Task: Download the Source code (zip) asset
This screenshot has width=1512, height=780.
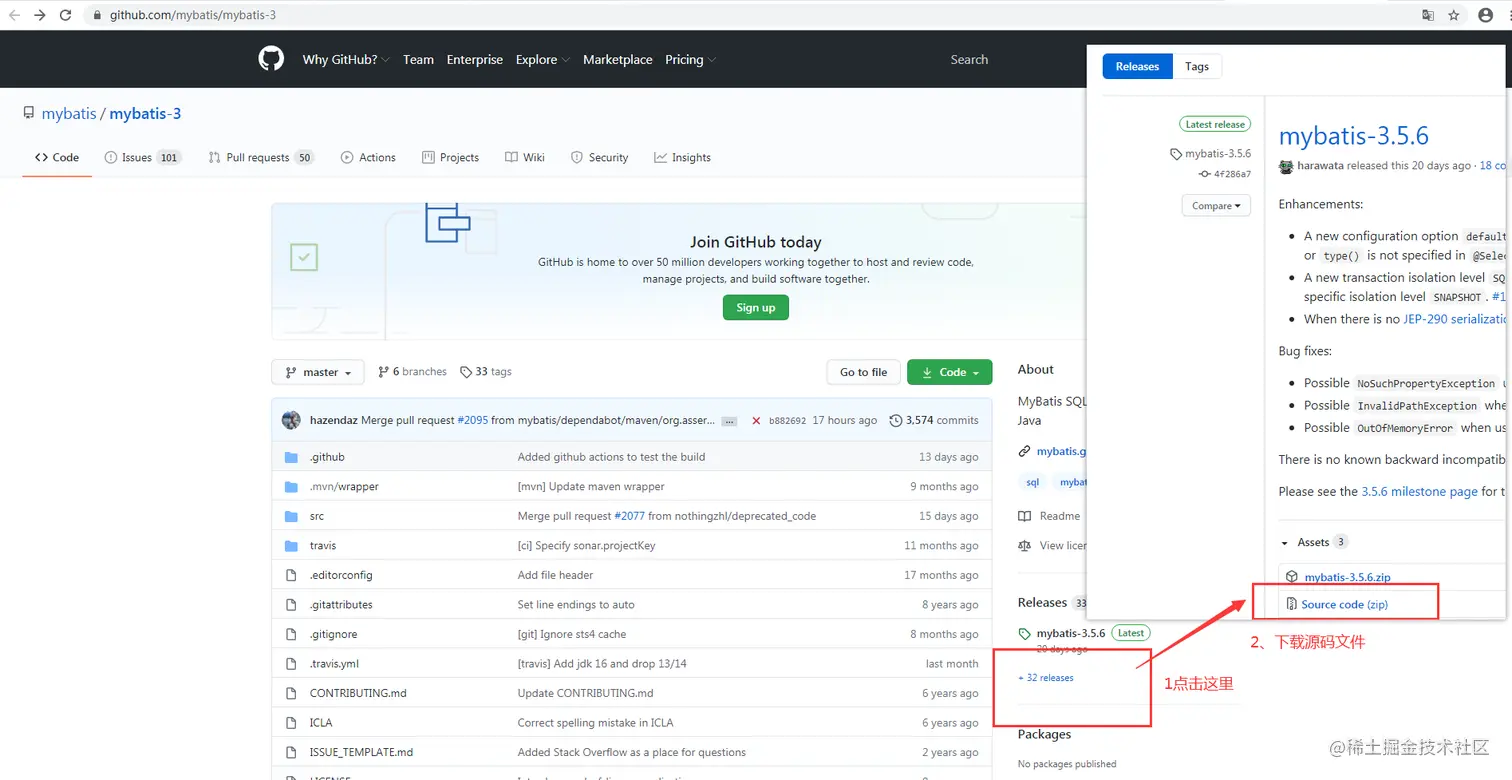Action: [x=1344, y=604]
